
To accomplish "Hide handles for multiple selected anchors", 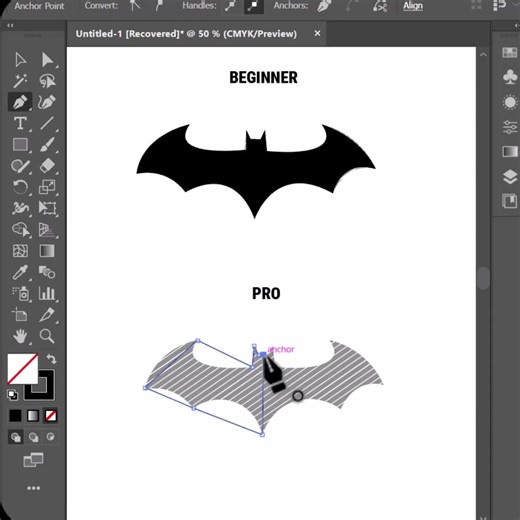I will [x=253, y=6].
